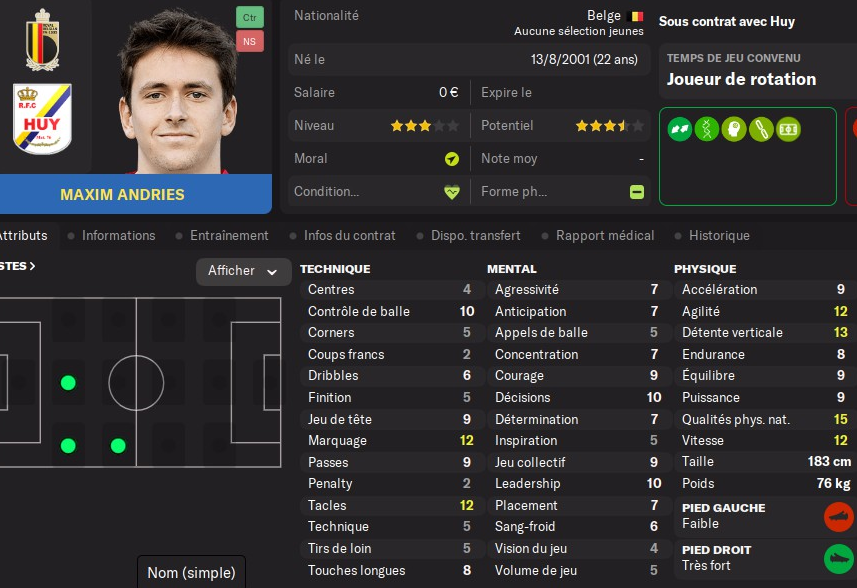The height and width of the screenshot is (588, 857).
Task: Expand the Postes section arrow
Action: tap(32, 266)
